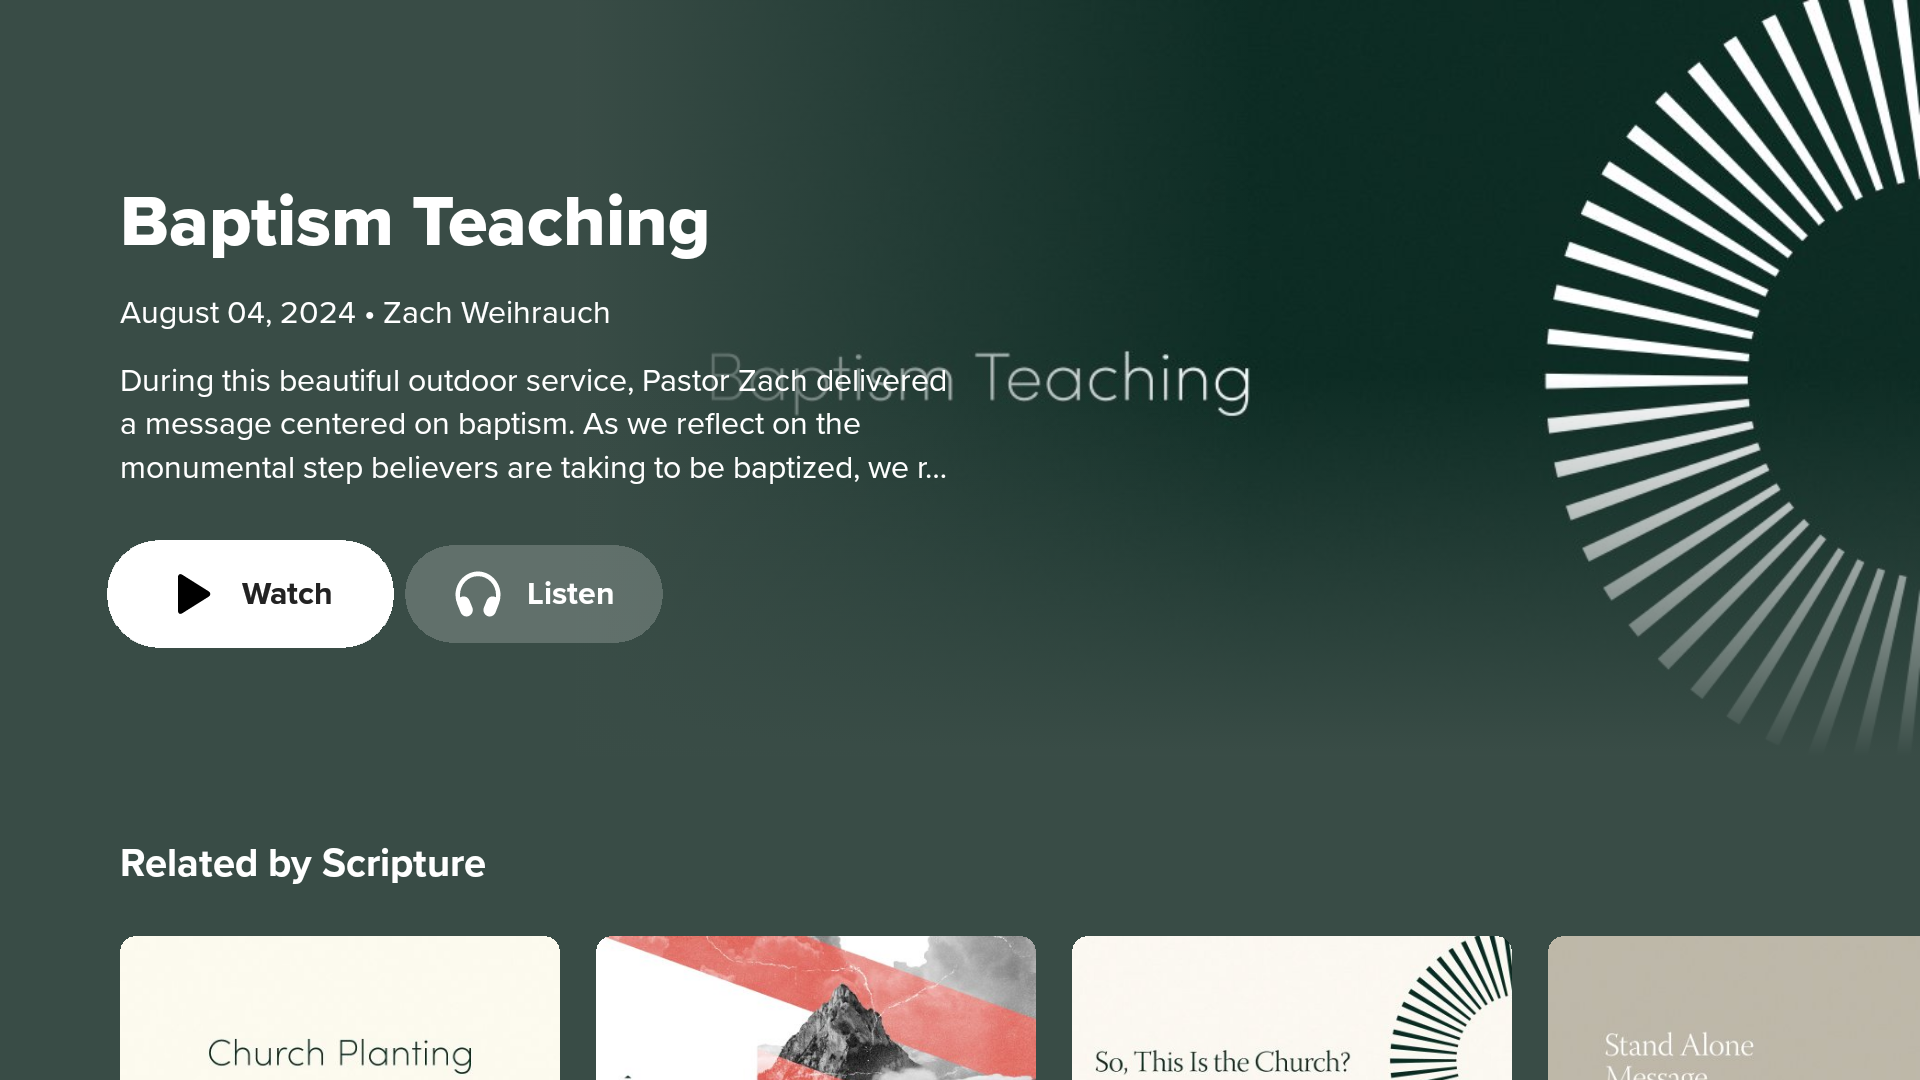Click the headphones icon on Listen
Screen dimensions: 1920x1080
click(478, 594)
